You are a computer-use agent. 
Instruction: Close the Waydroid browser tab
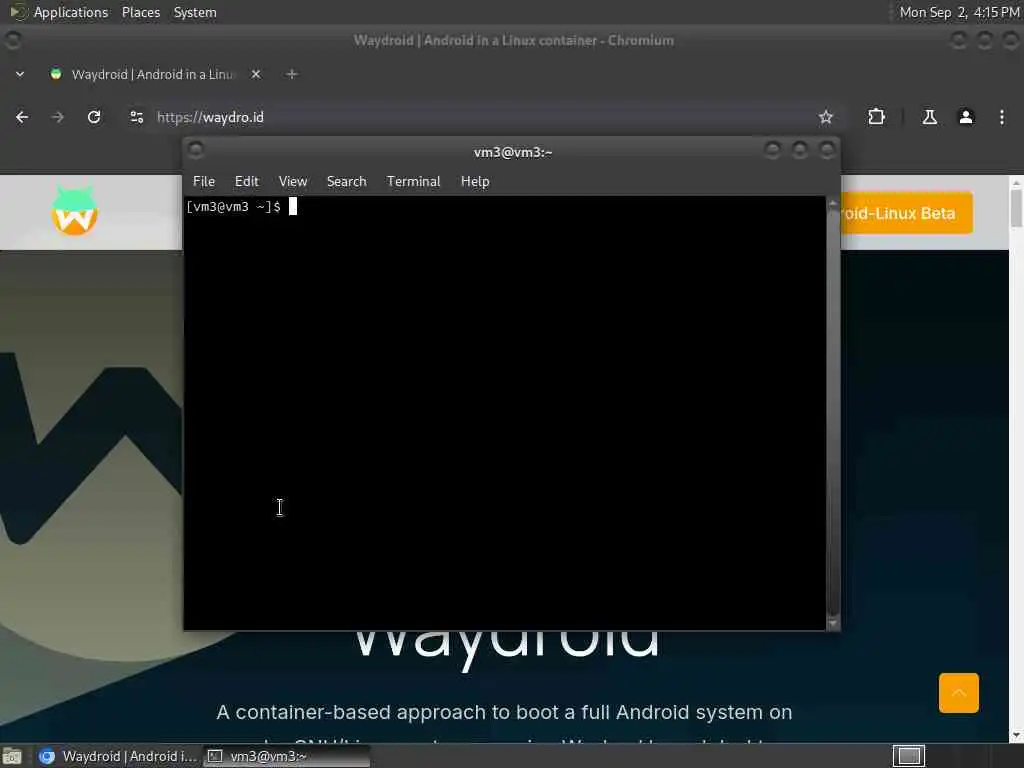[256, 74]
